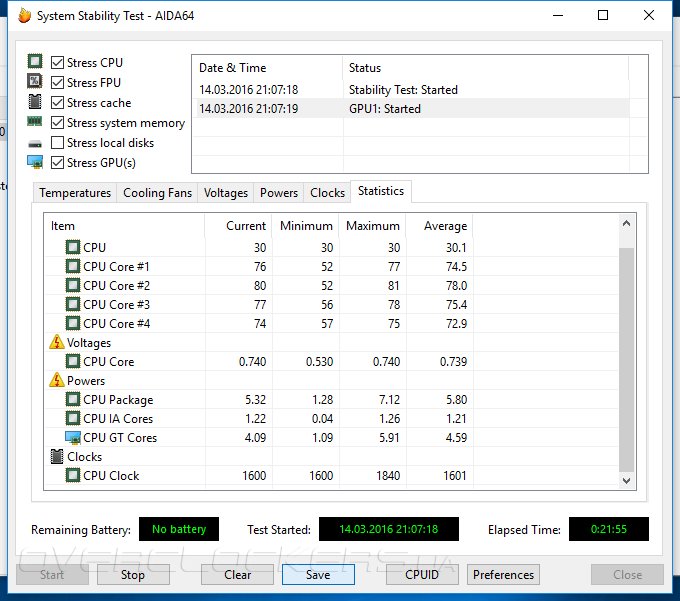Screen dimensions: 680x601
Task: Uncheck the Stress cache checkbox
Action: (x=57, y=103)
